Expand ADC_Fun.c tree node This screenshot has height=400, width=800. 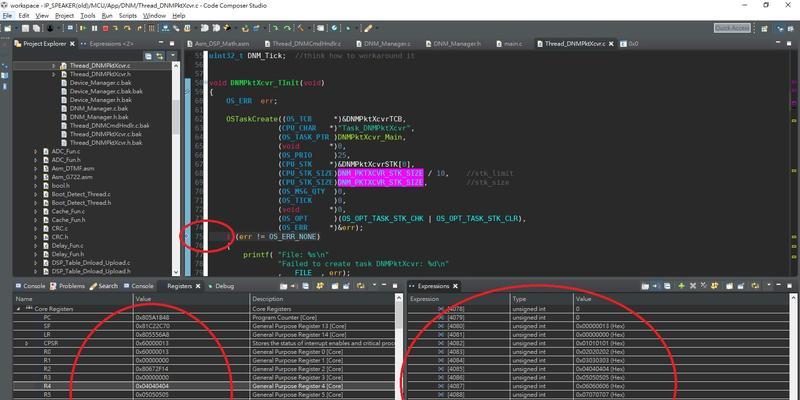click(x=36, y=152)
